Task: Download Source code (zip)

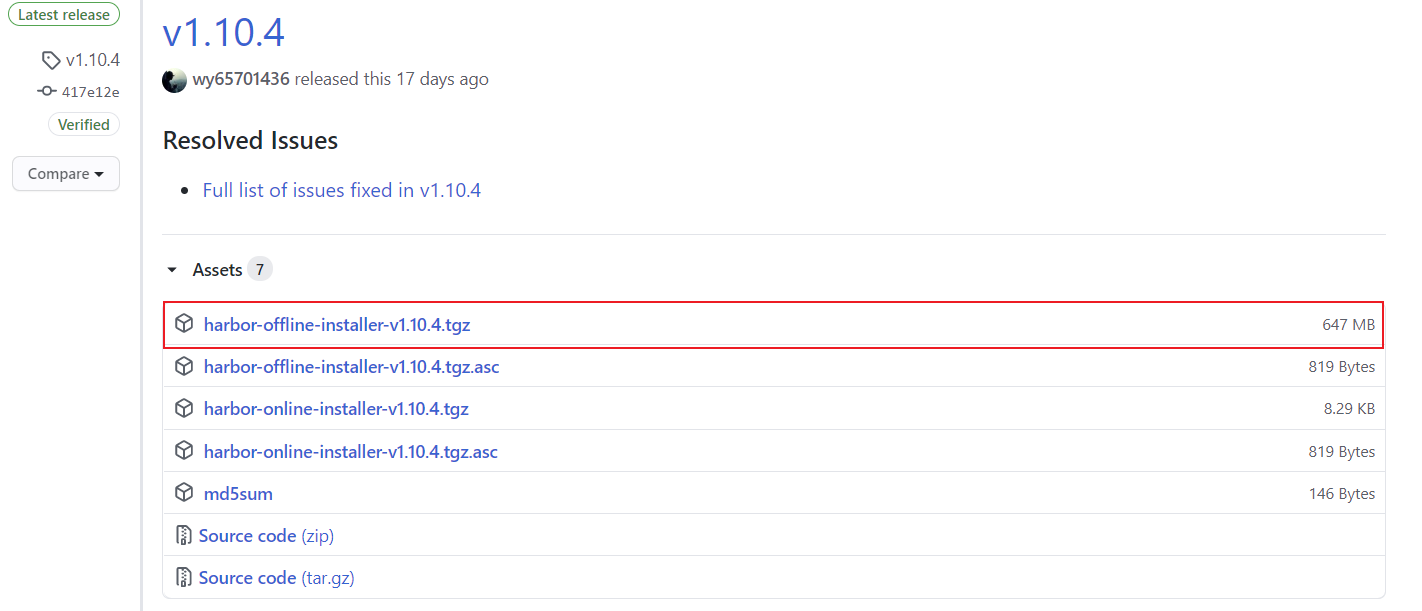Action: pyautogui.click(x=266, y=536)
